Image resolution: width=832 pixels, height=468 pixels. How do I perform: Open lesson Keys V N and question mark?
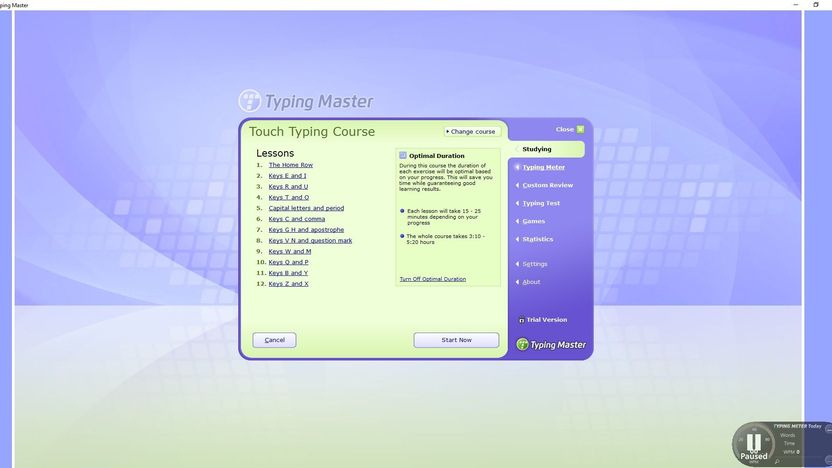coord(310,240)
